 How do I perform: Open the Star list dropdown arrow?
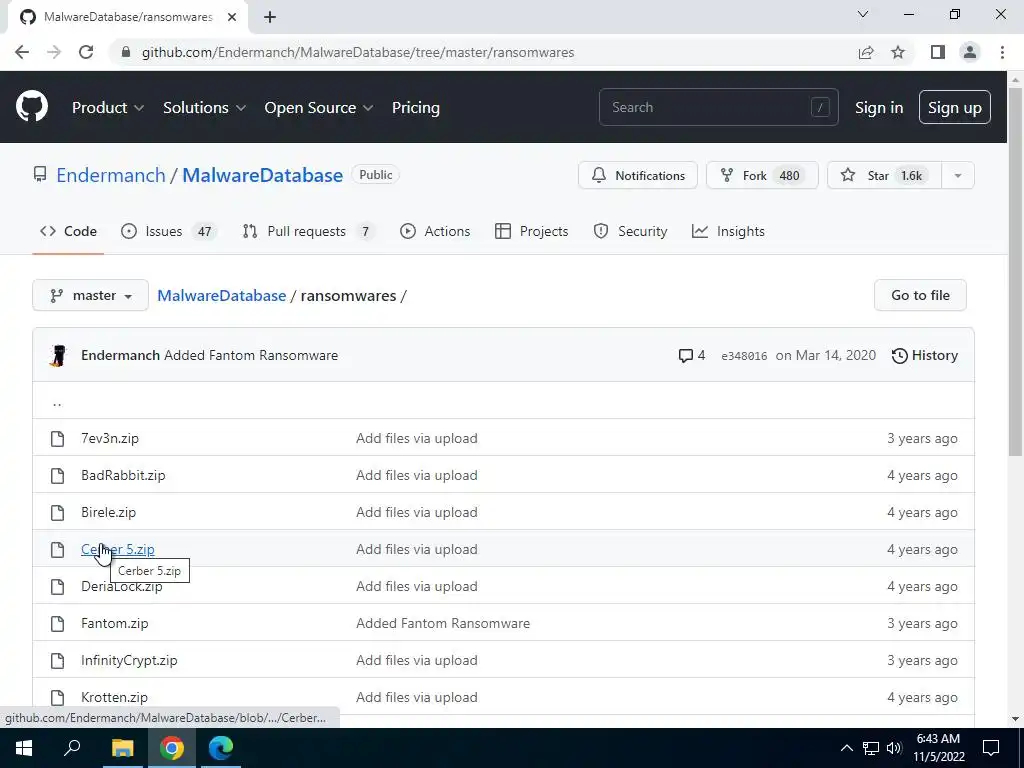(957, 175)
